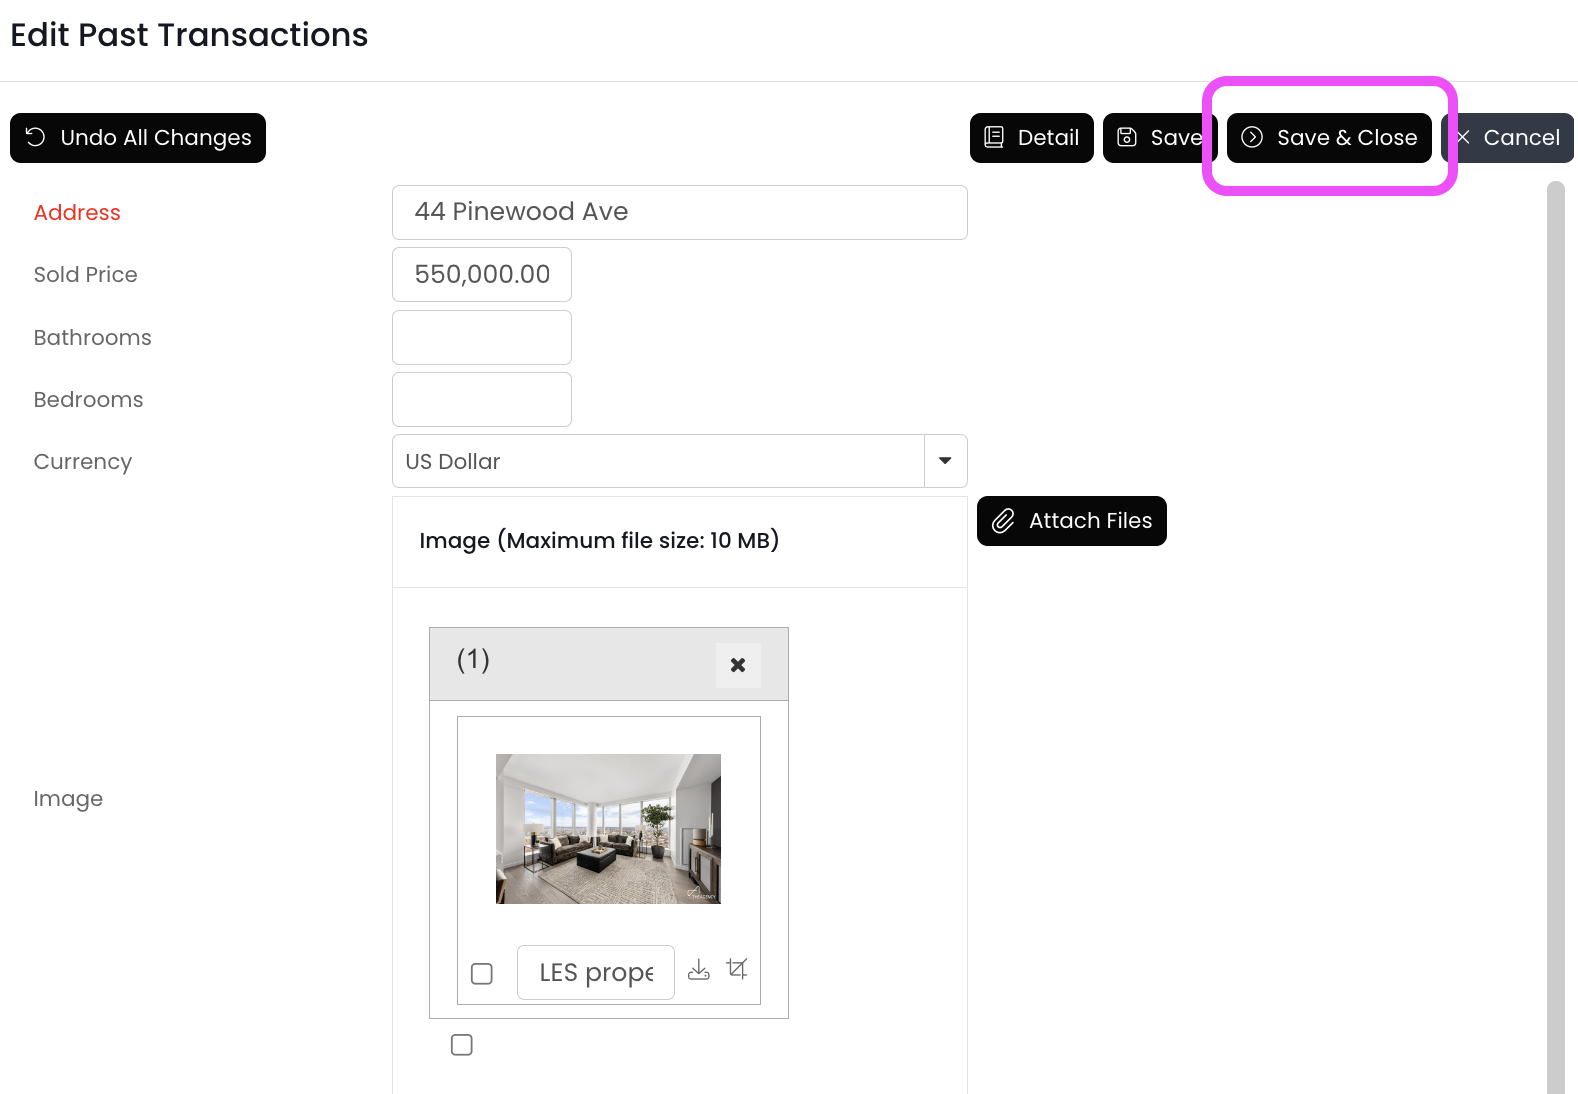Click the Save & Close arrow icon
The height and width of the screenshot is (1094, 1578).
click(1252, 137)
